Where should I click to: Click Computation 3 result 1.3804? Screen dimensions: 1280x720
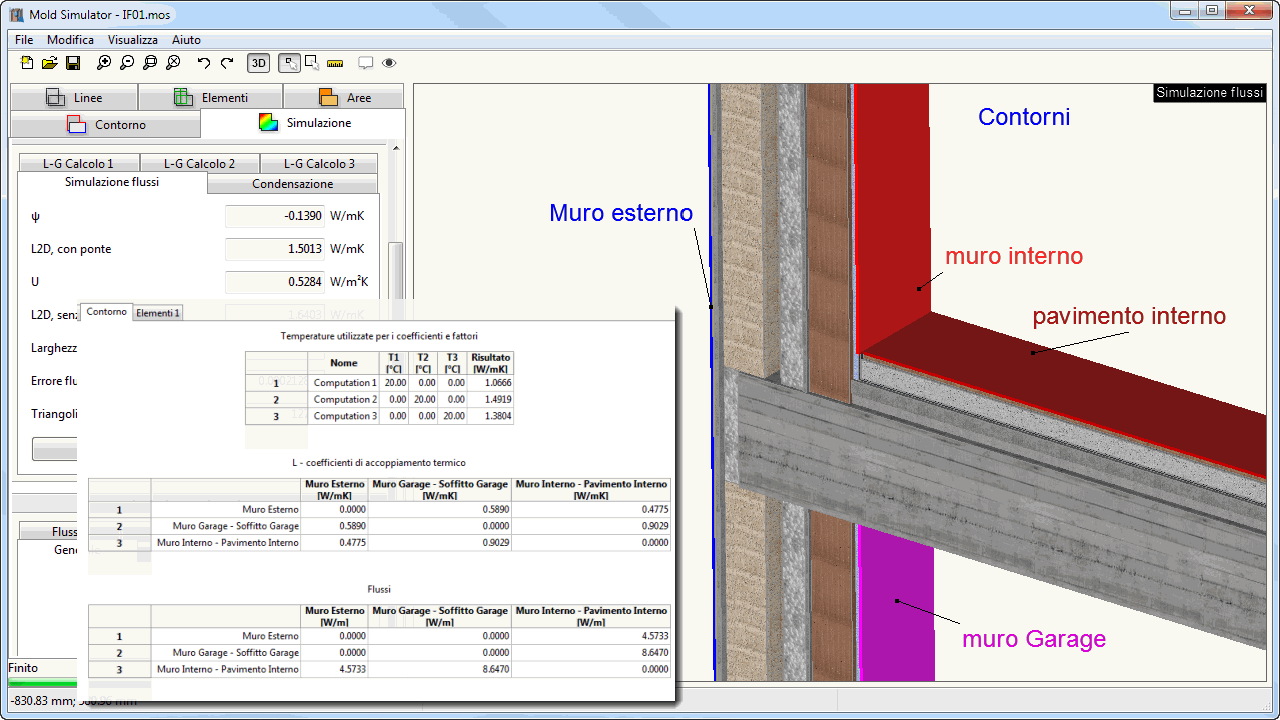click(x=490, y=416)
